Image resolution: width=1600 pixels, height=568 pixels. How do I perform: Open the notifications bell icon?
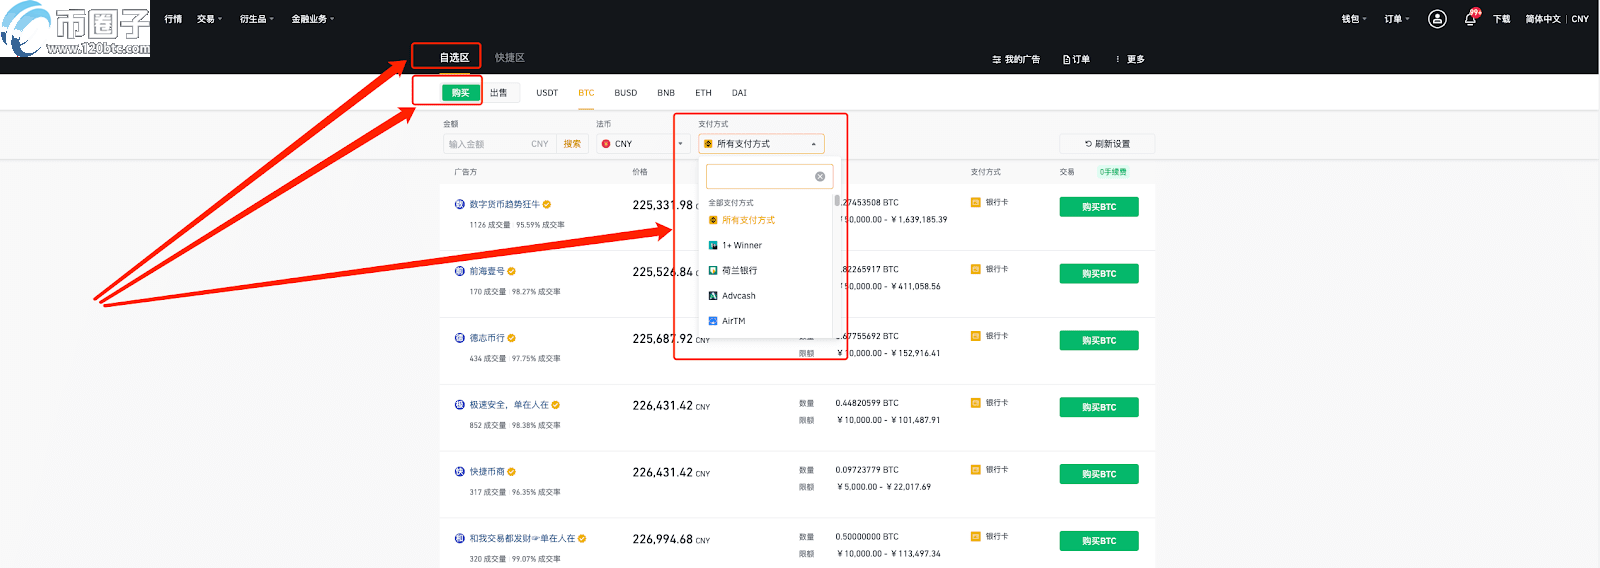tap(1470, 19)
